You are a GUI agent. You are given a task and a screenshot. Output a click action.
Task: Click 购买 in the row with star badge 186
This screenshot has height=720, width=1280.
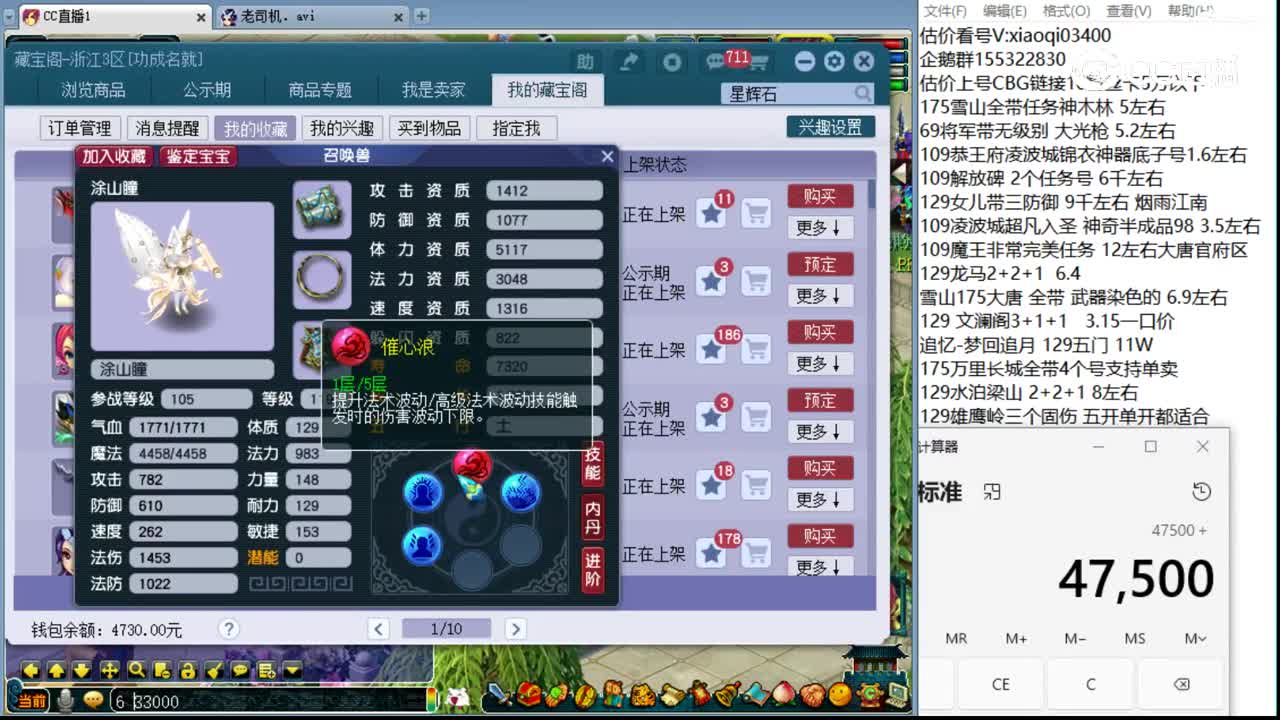click(819, 332)
